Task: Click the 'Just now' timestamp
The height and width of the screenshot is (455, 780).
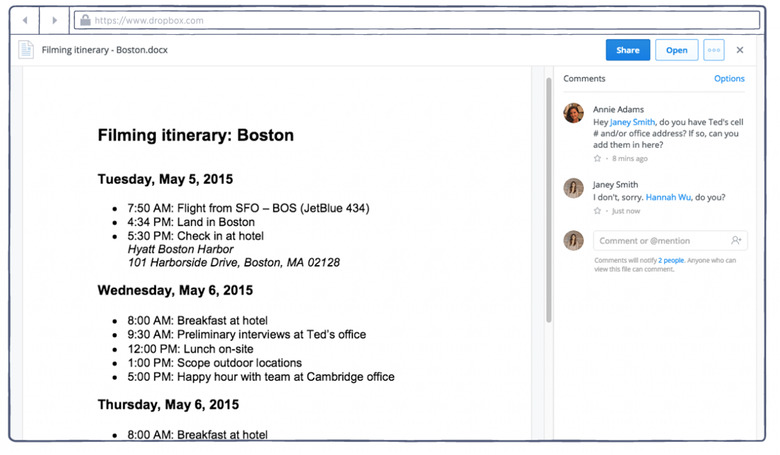Action: [626, 211]
